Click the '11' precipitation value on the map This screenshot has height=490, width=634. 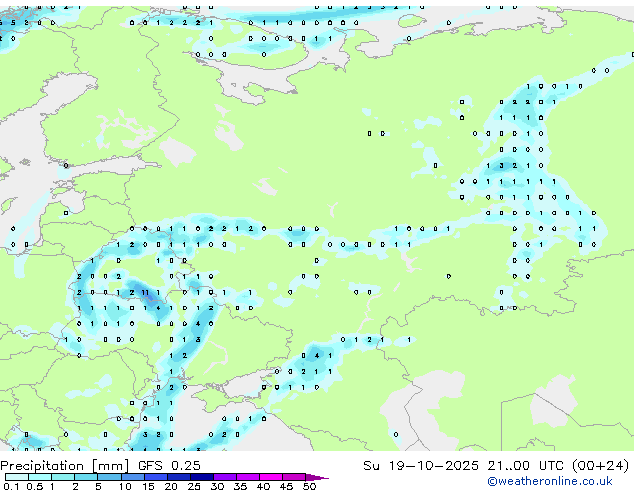coord(145,292)
